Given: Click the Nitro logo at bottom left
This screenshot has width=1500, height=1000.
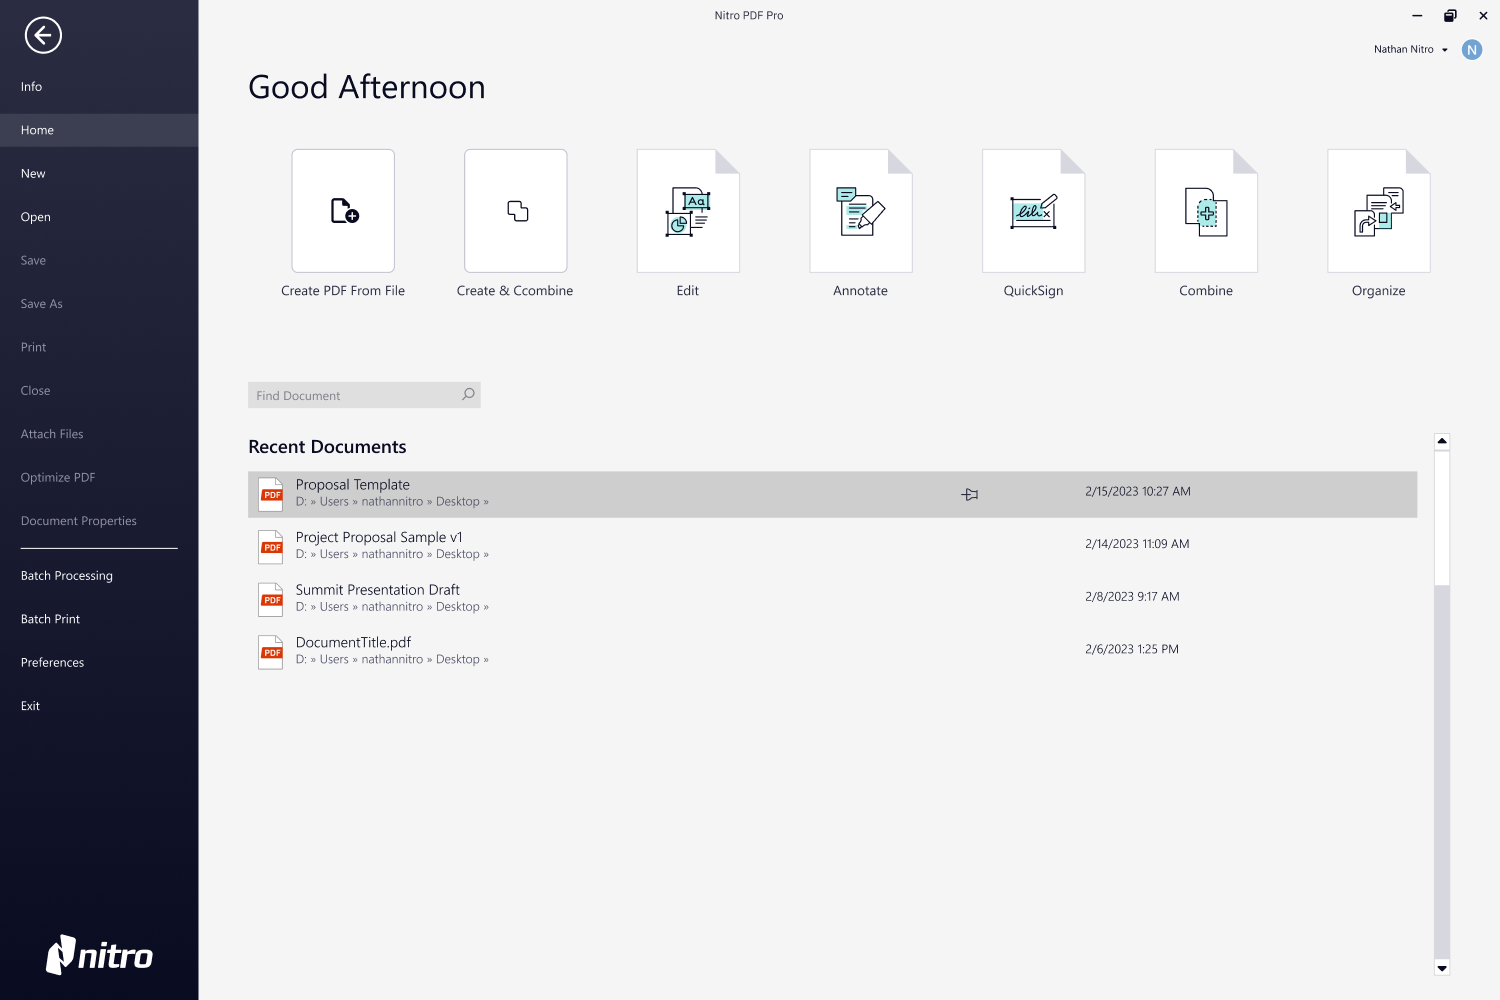Looking at the screenshot, I should click(98, 956).
